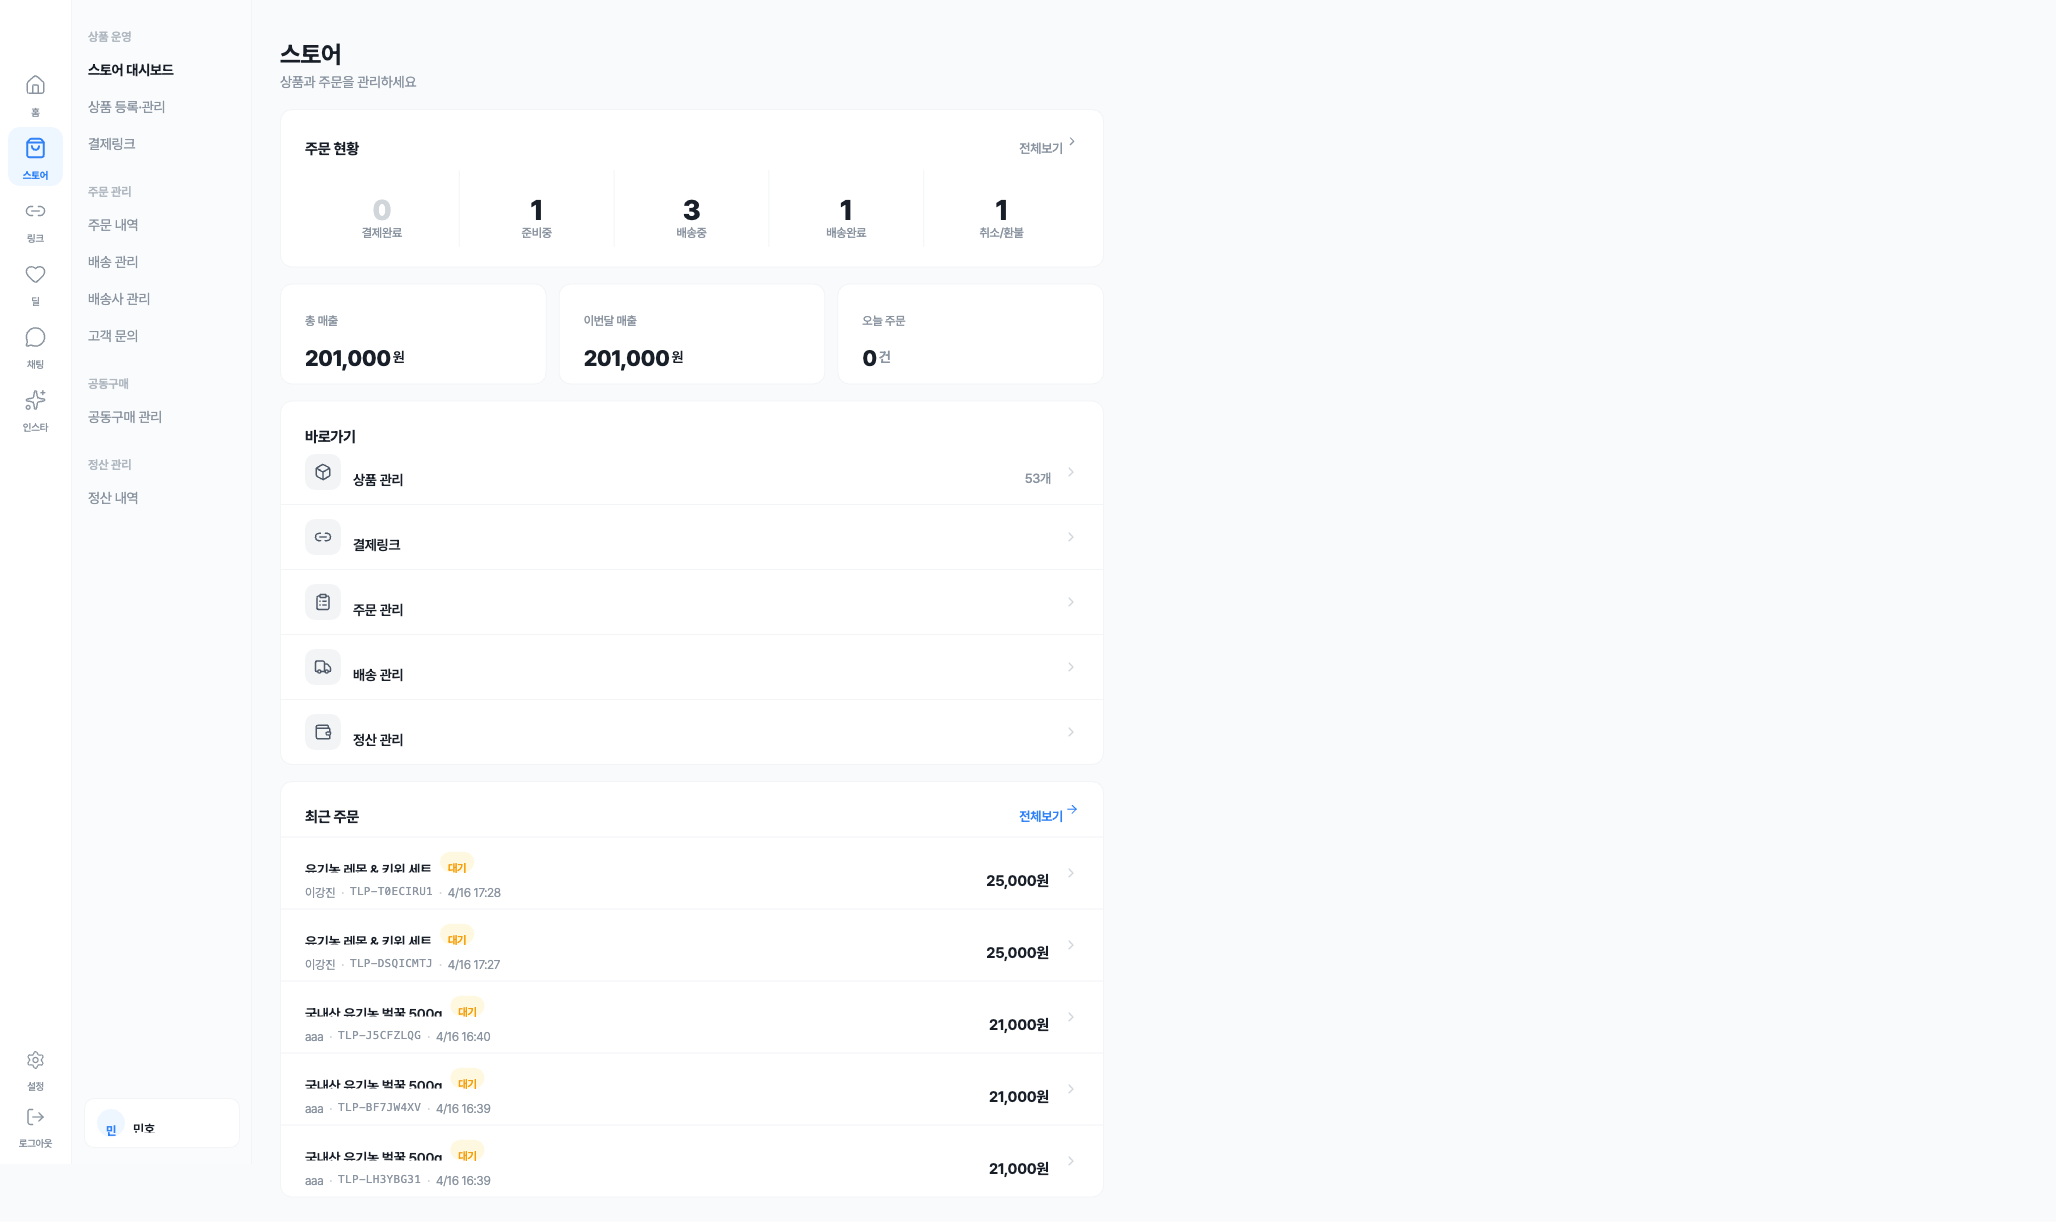
Task: Click the 배송중 count of 3
Action: [691, 211]
